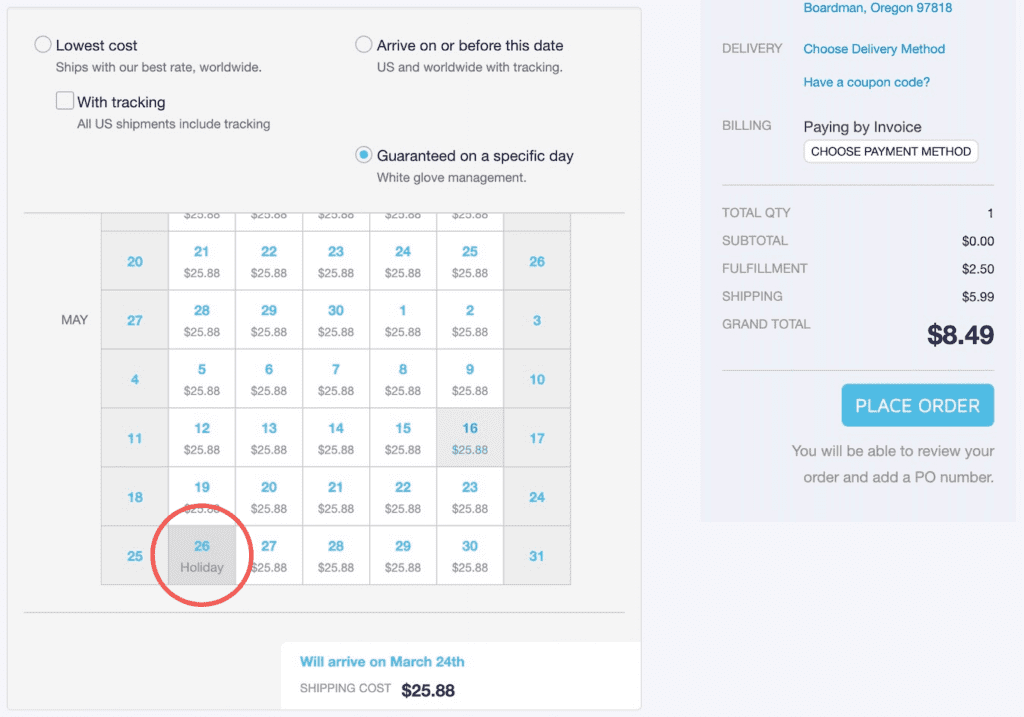The width and height of the screenshot is (1024, 717).
Task: Open the Have a coupon code link
Action: (866, 82)
